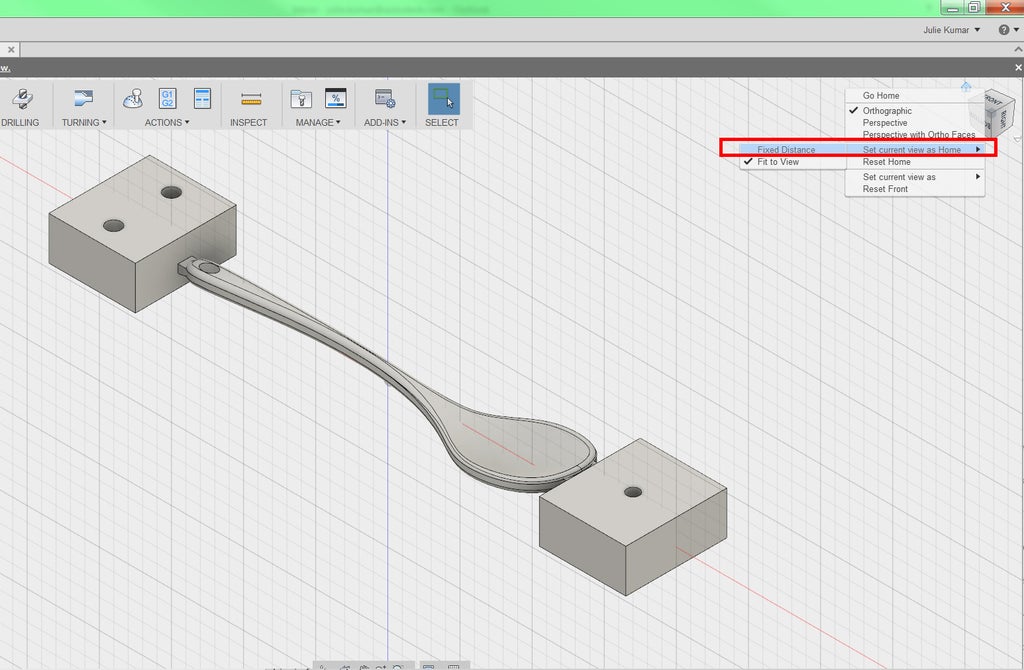Click the Turning operation icon
The image size is (1024, 670).
84,98
